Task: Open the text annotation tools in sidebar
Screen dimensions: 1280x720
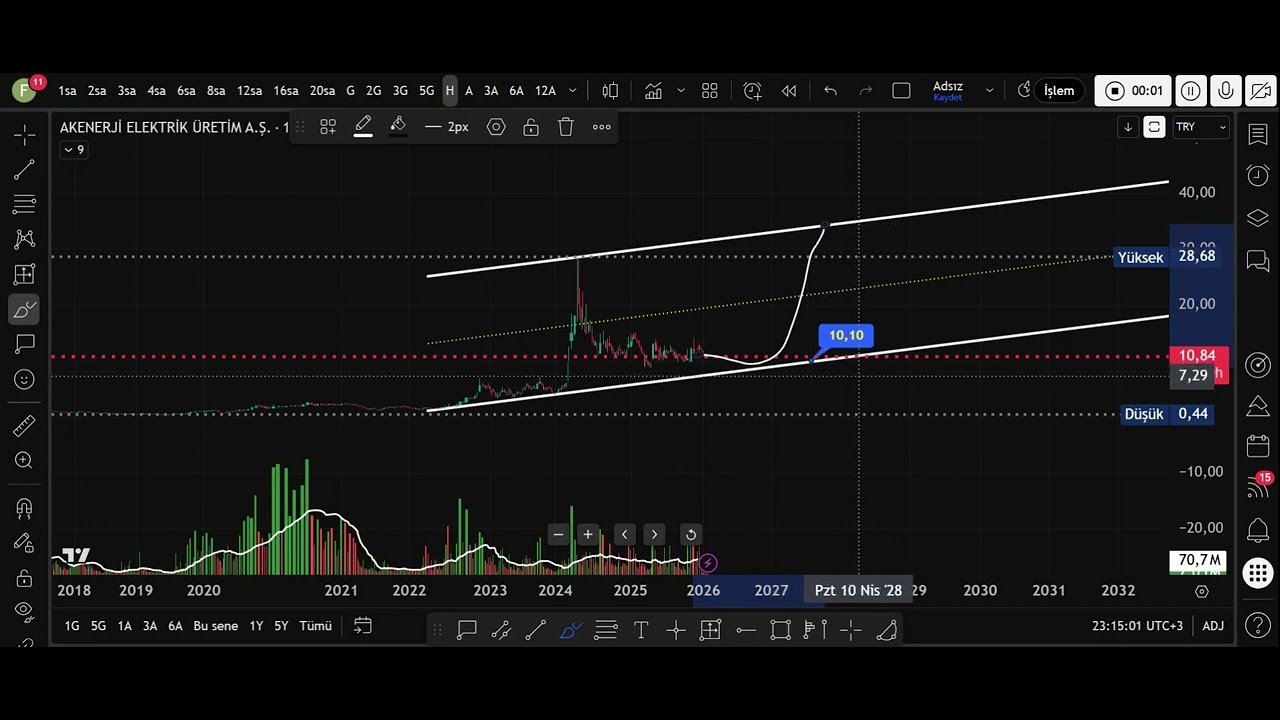Action: point(24,344)
